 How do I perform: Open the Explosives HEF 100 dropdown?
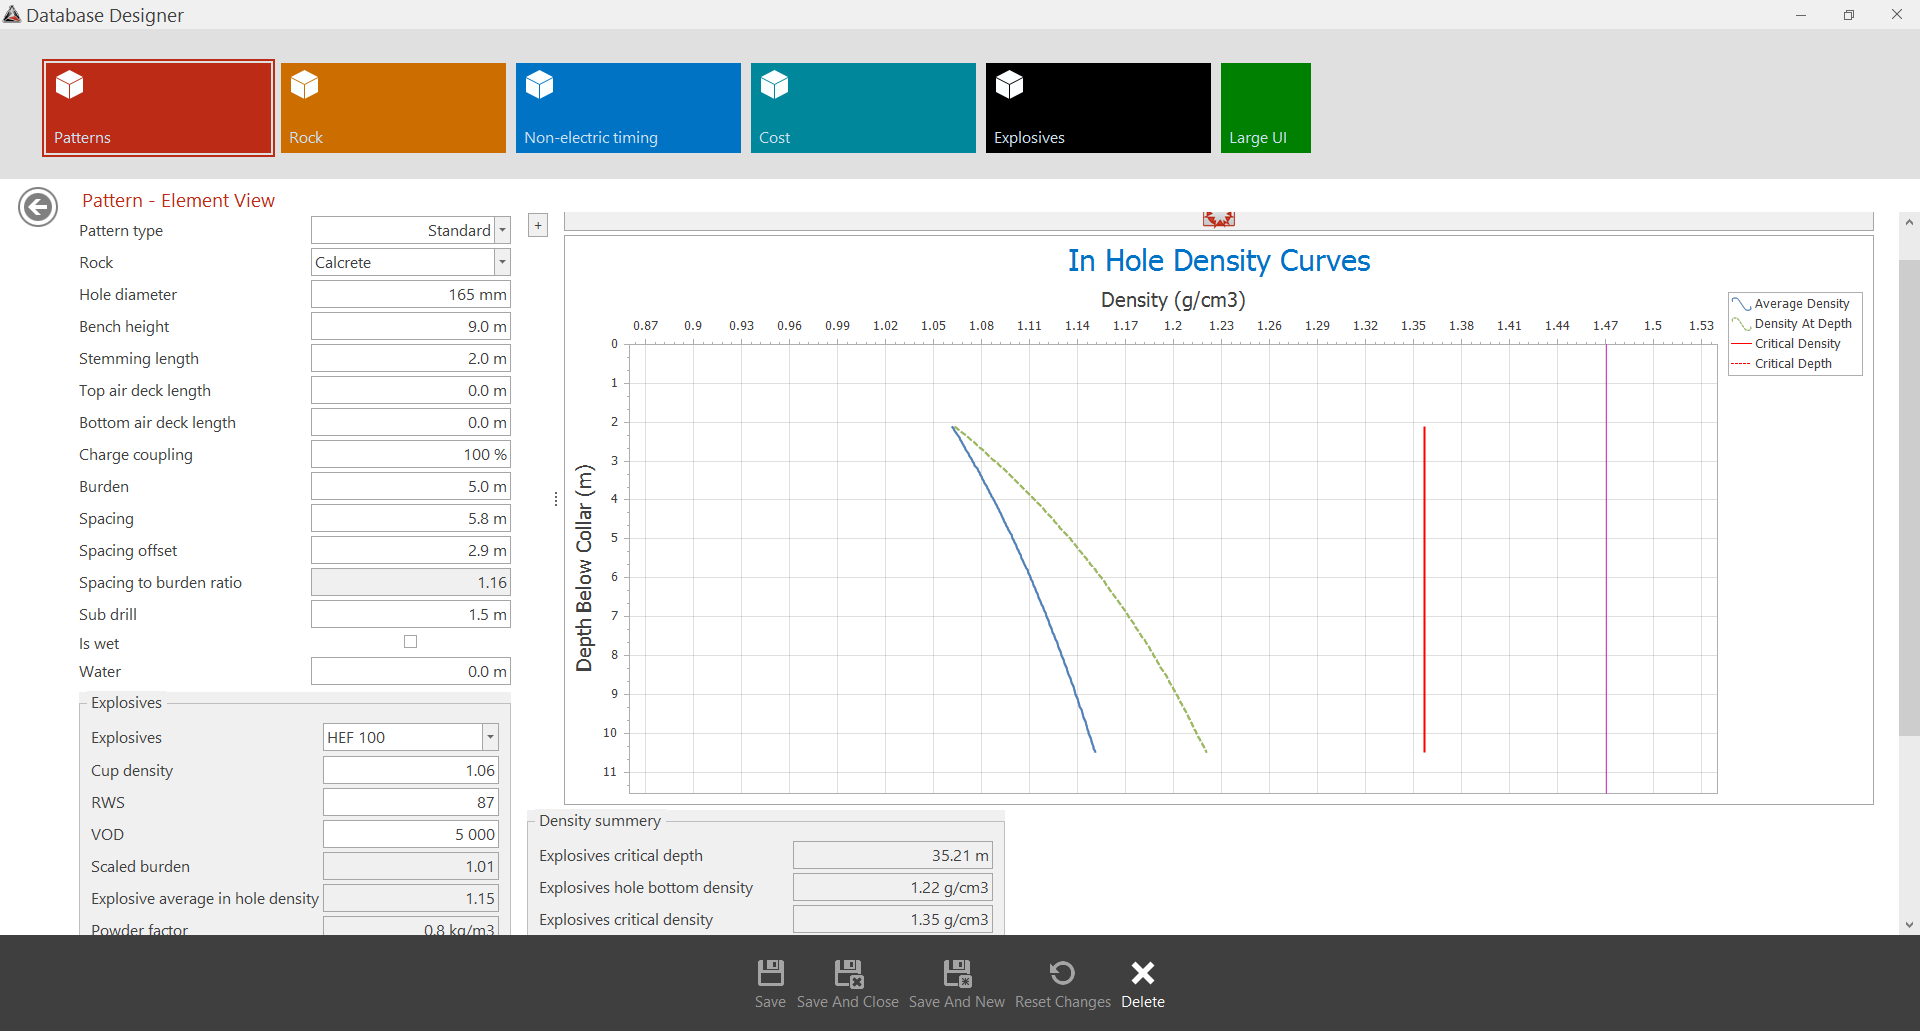point(490,737)
